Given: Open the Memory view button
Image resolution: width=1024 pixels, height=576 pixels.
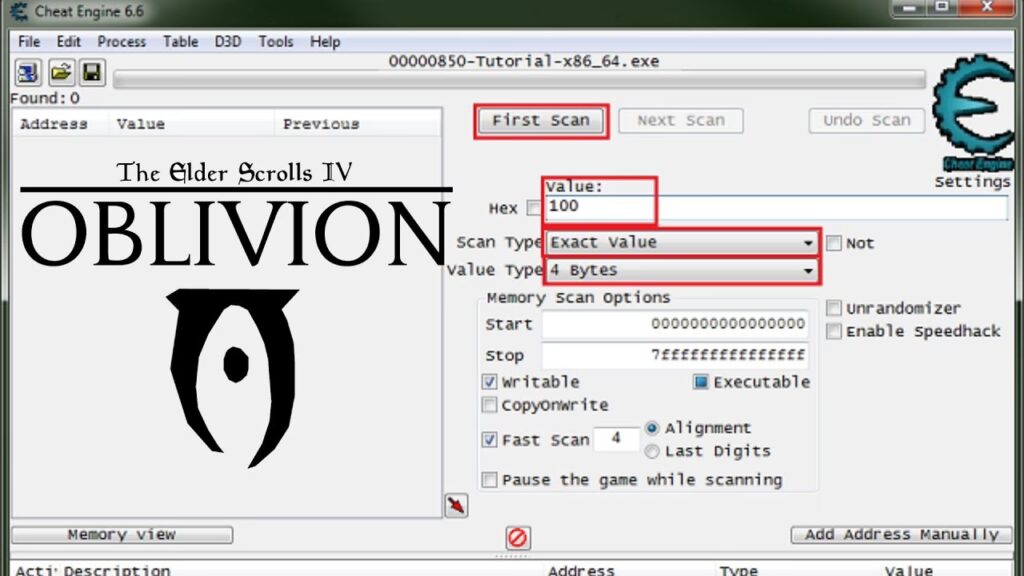Looking at the screenshot, I should pos(122,535).
